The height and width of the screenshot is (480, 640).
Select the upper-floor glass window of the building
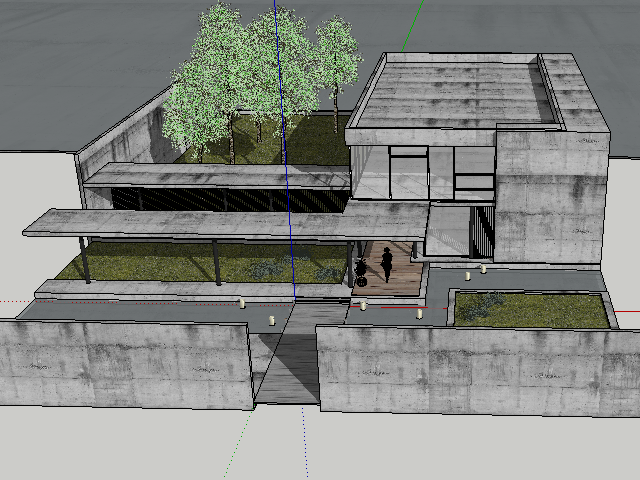(x=422, y=172)
